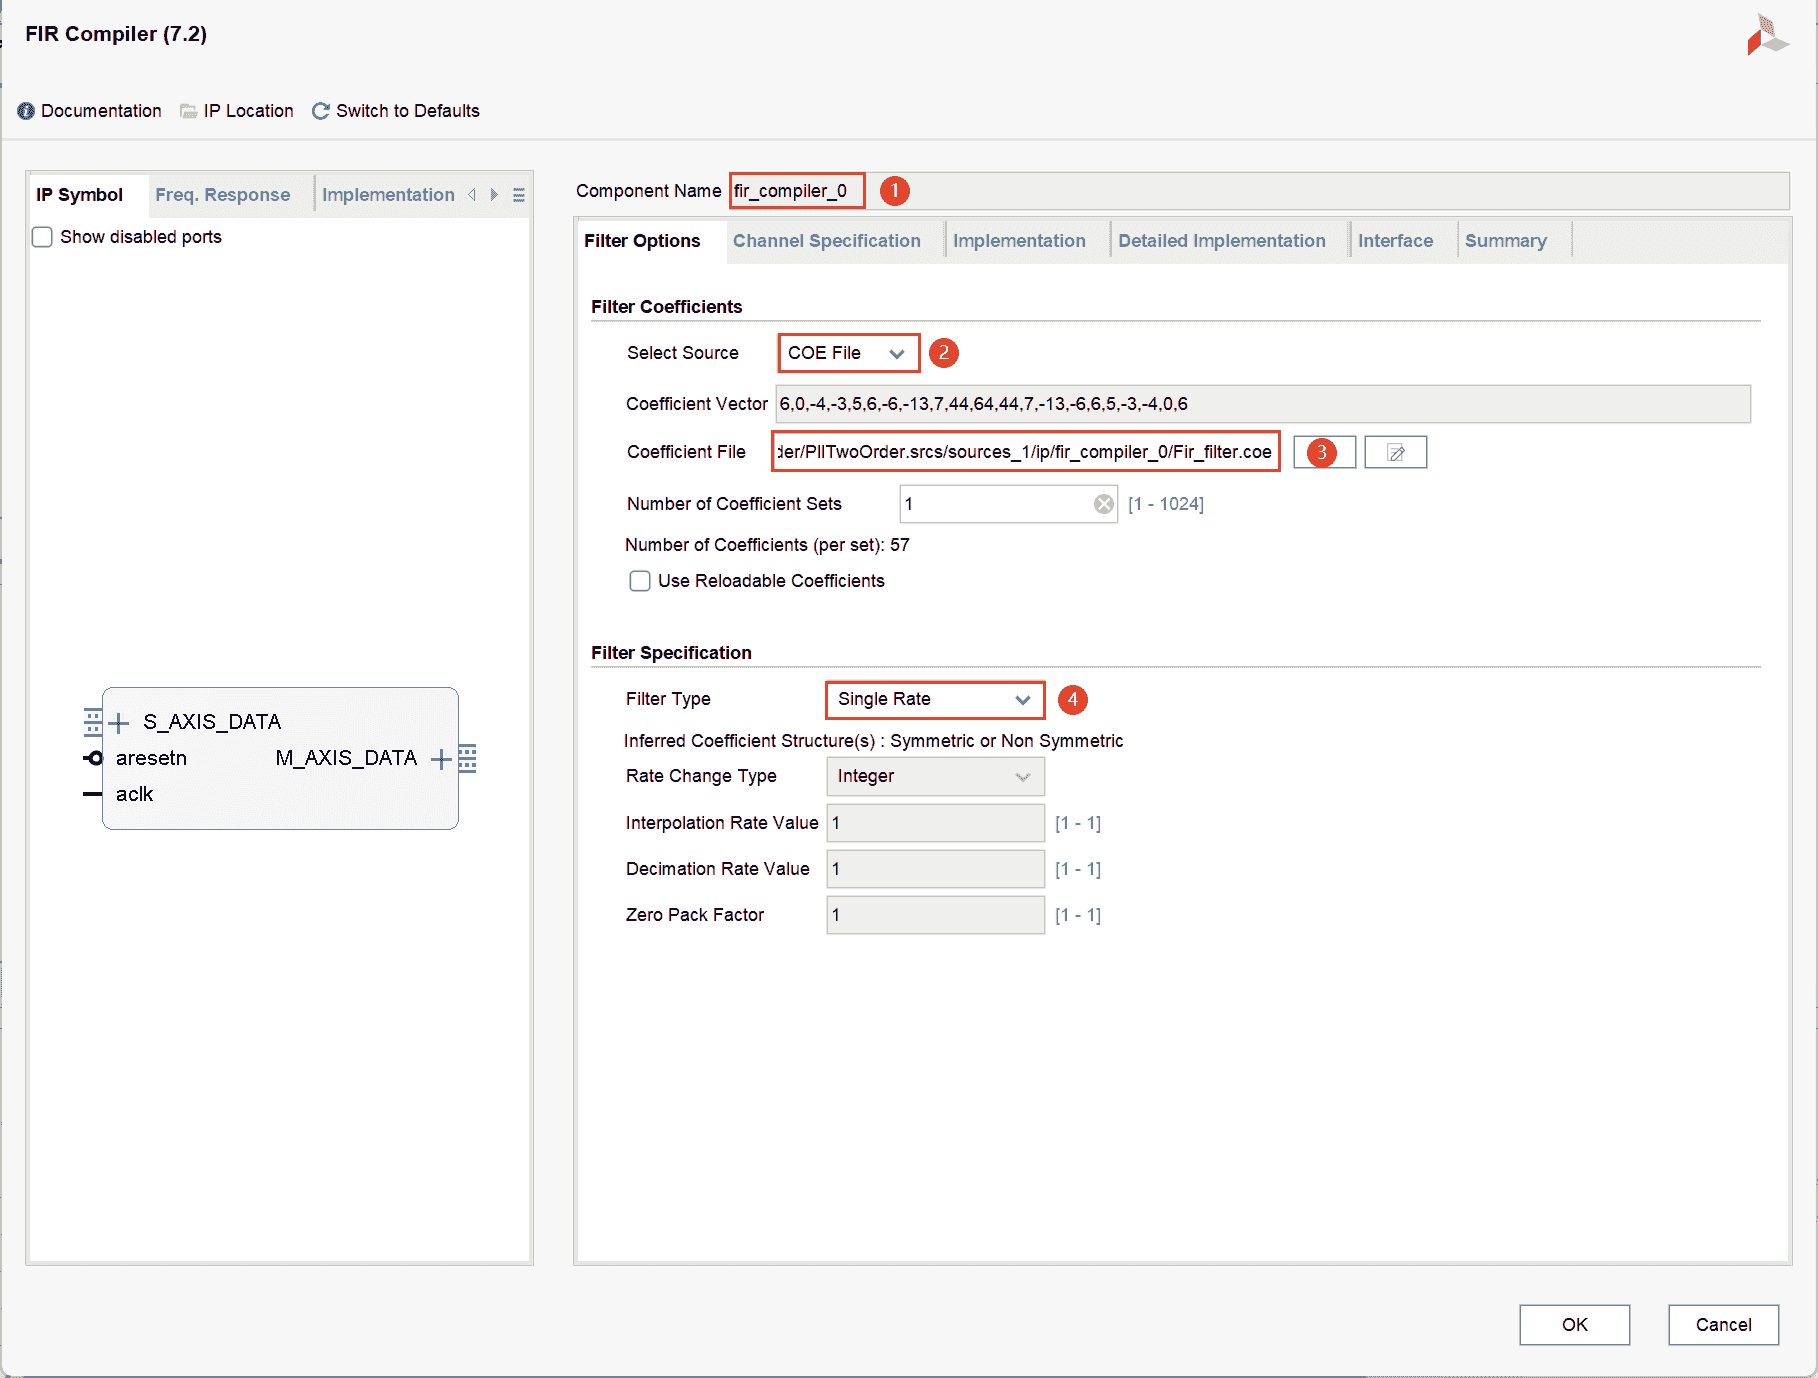Clear the Number of Coefficient Sets field
The width and height of the screenshot is (1818, 1378).
[1103, 504]
